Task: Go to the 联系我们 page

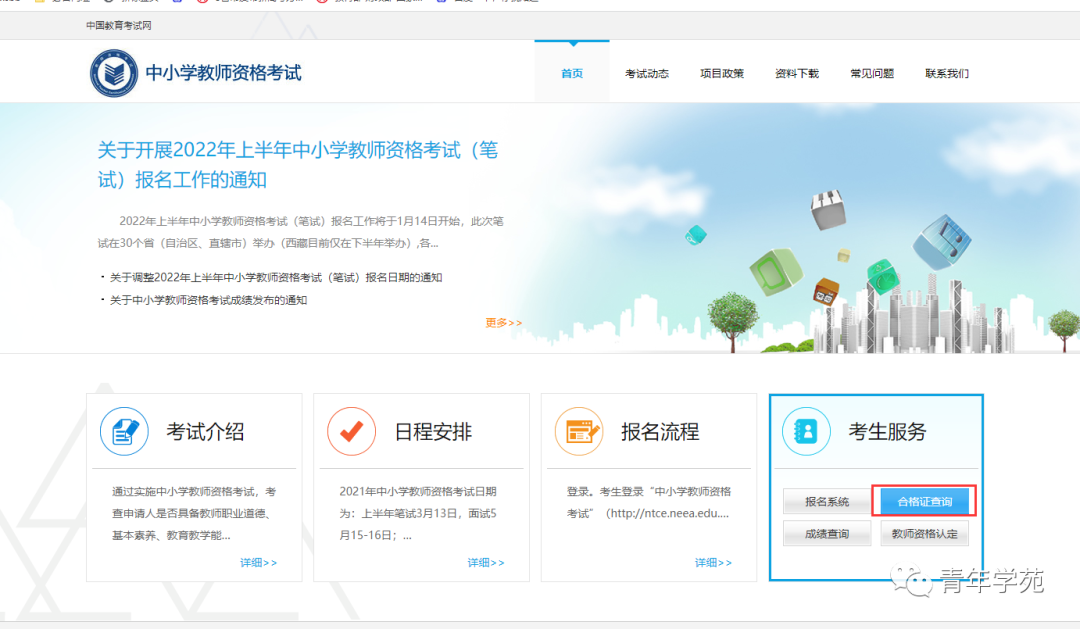Action: tap(946, 72)
